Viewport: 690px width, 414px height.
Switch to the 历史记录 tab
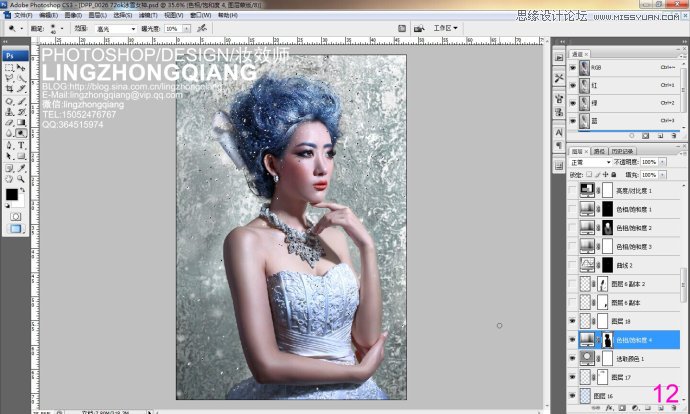coord(622,151)
